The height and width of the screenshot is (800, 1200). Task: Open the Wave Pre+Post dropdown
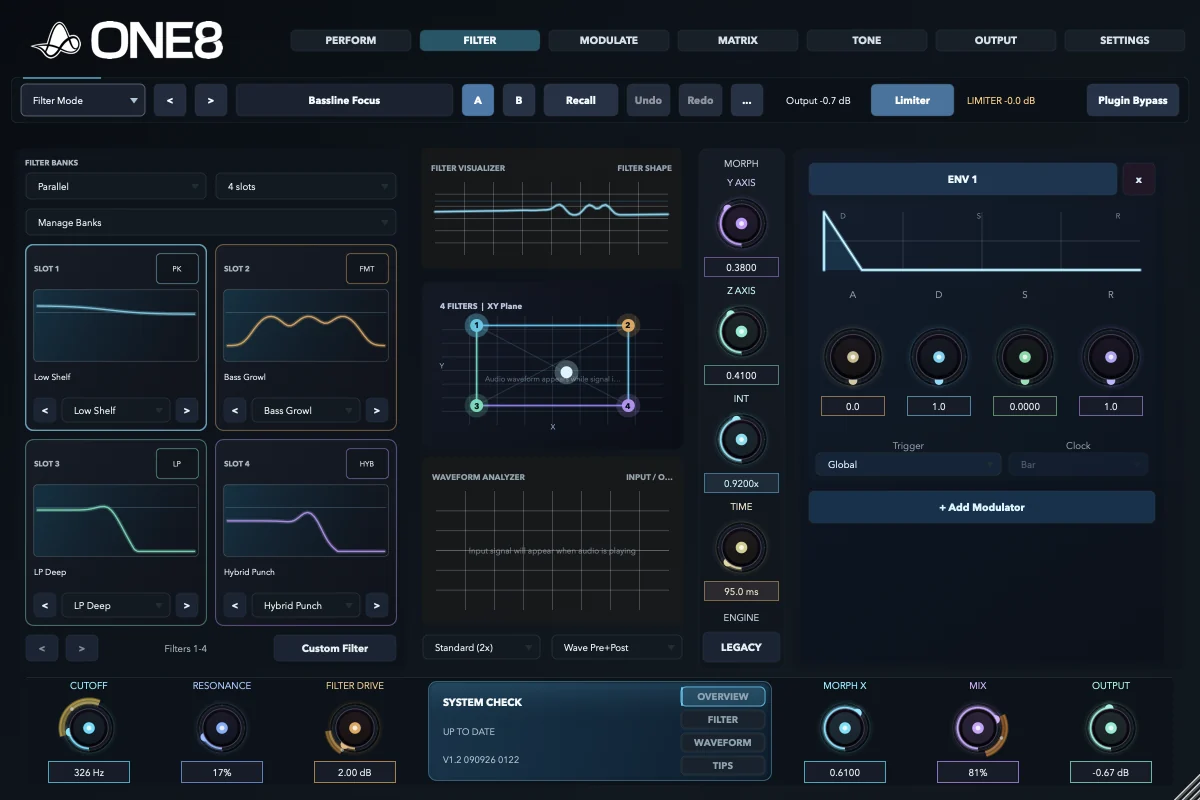617,647
